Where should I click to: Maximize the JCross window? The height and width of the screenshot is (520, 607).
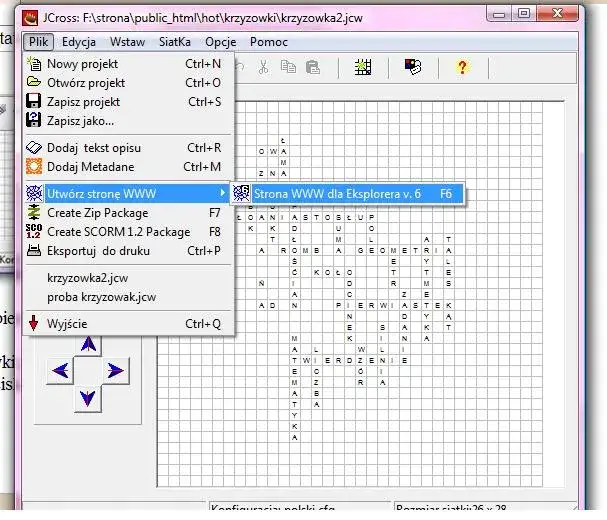[x=524, y=14]
